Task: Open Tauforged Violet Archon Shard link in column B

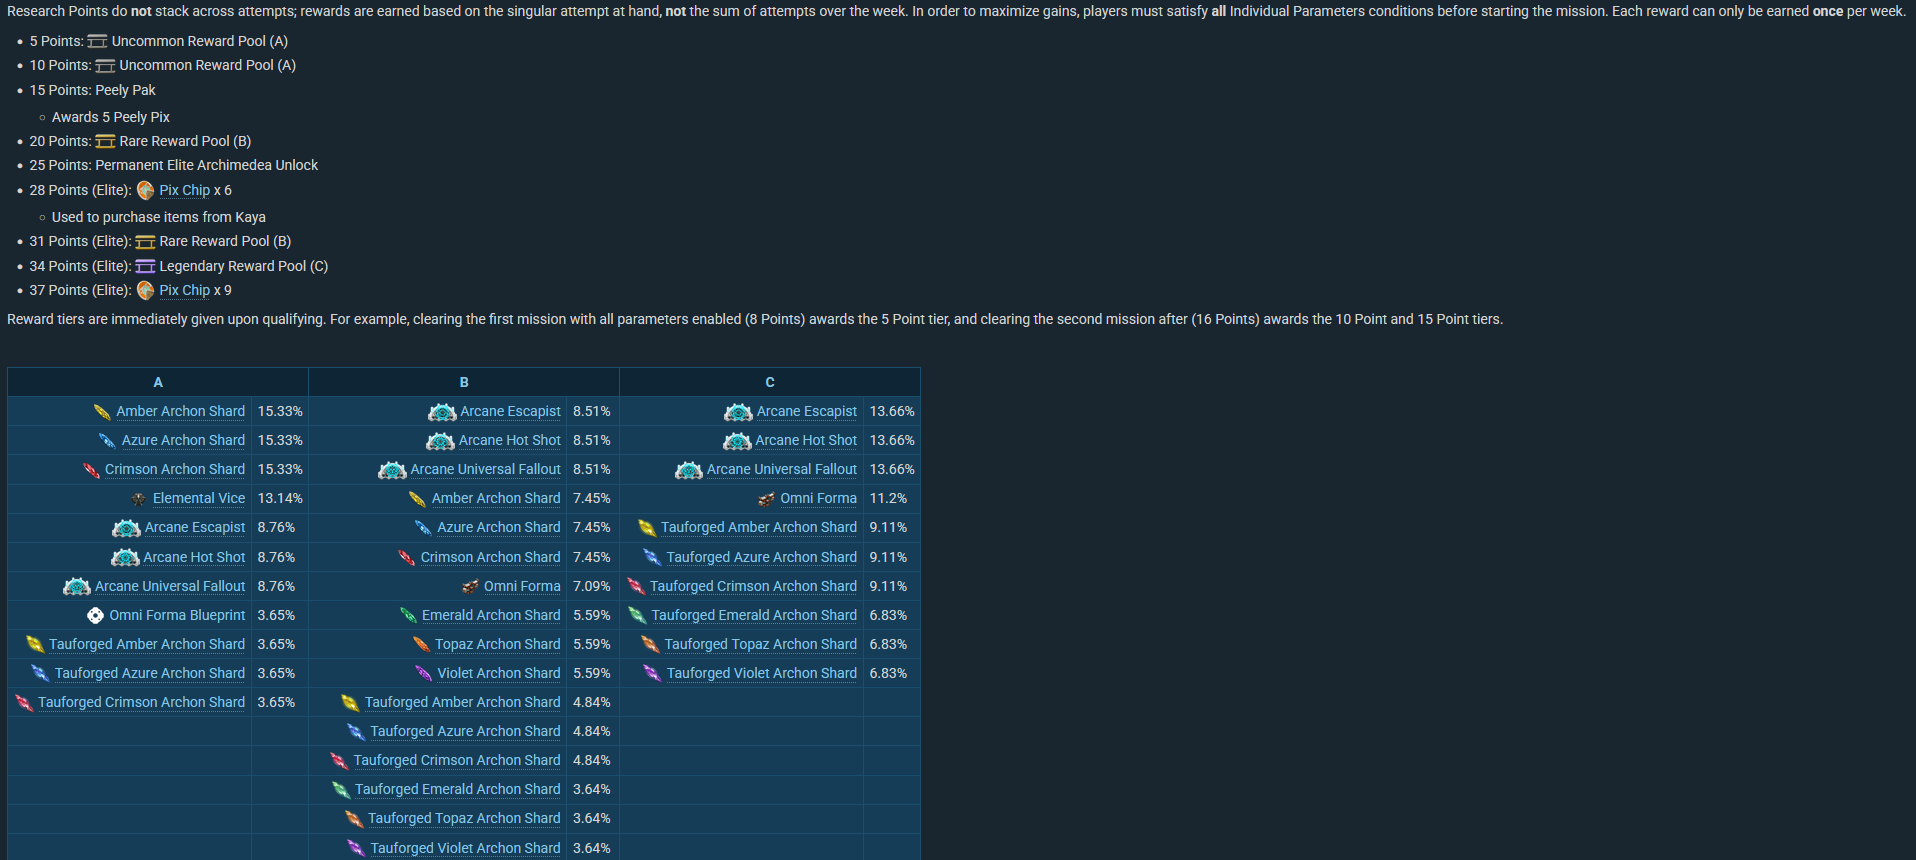Action: point(465,848)
